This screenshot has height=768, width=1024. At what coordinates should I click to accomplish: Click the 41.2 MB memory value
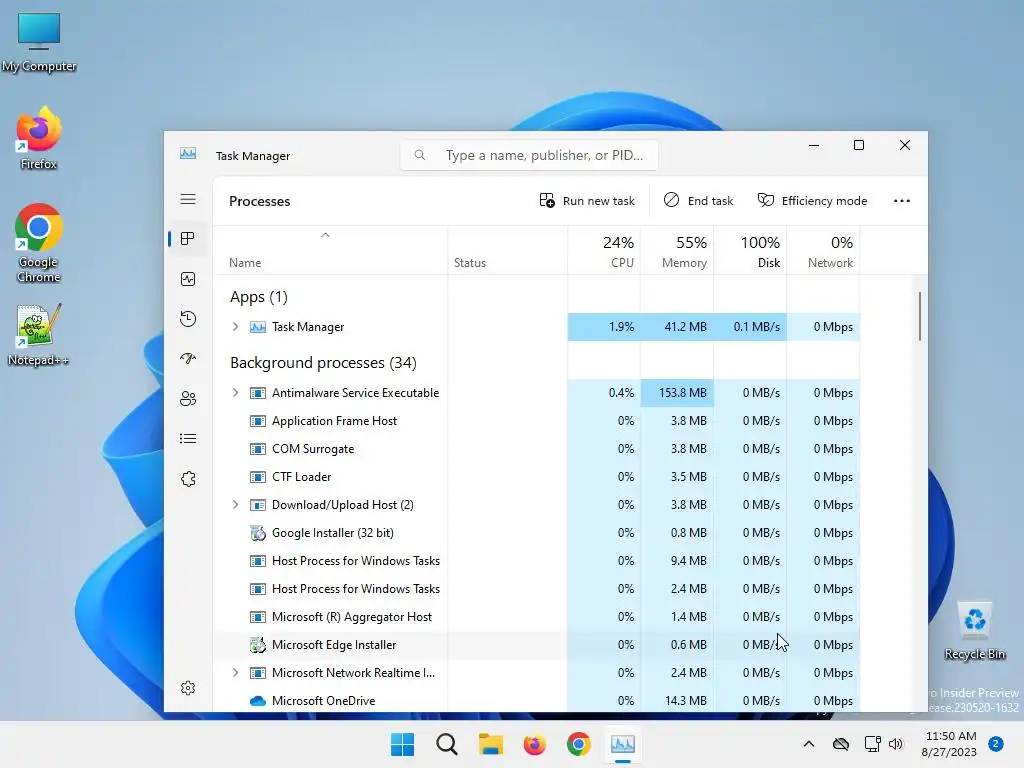coord(685,327)
